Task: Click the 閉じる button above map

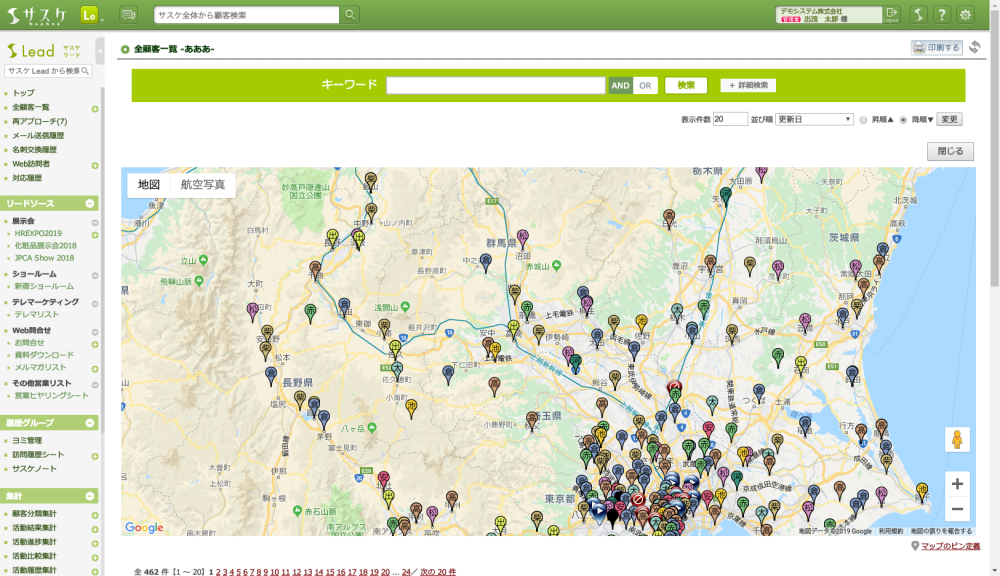Action: 950,152
